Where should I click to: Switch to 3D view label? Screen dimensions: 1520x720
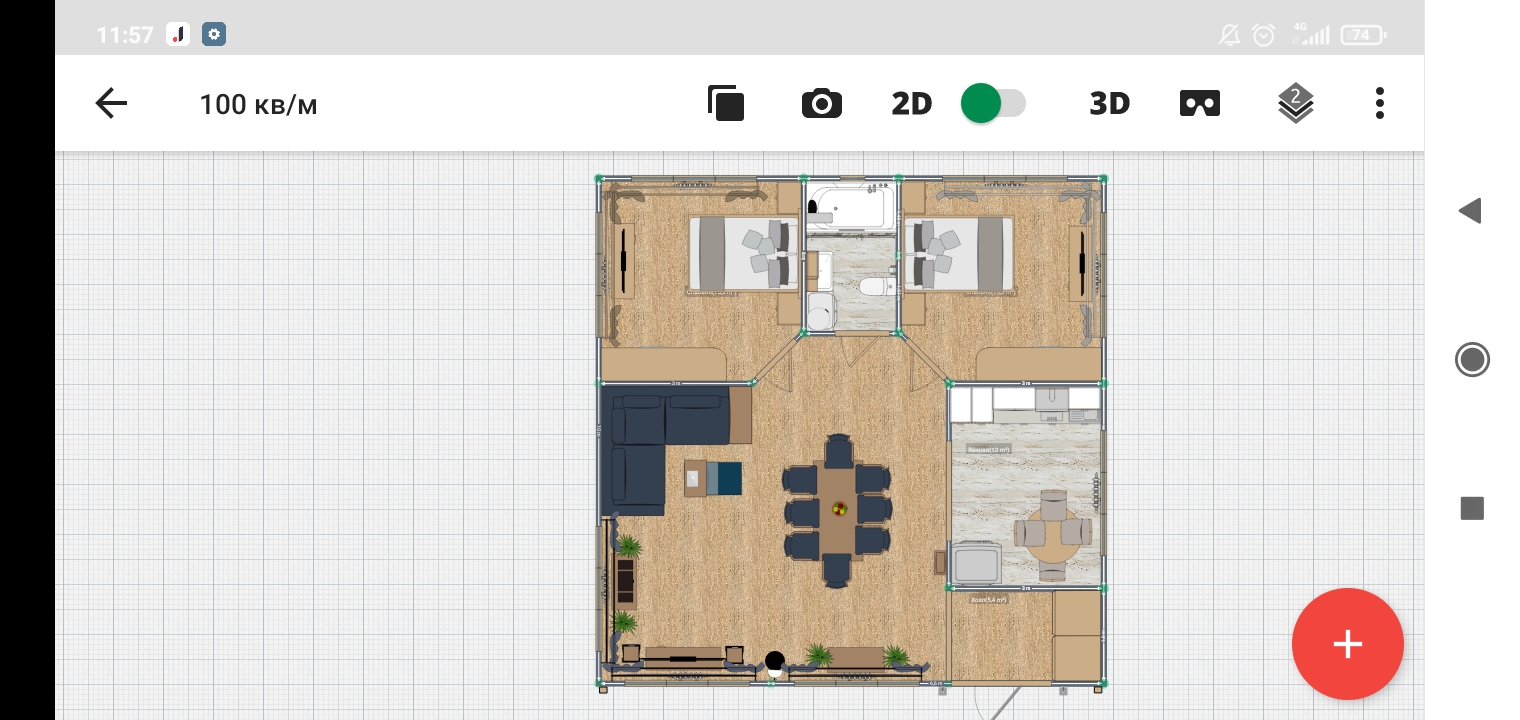1109,104
